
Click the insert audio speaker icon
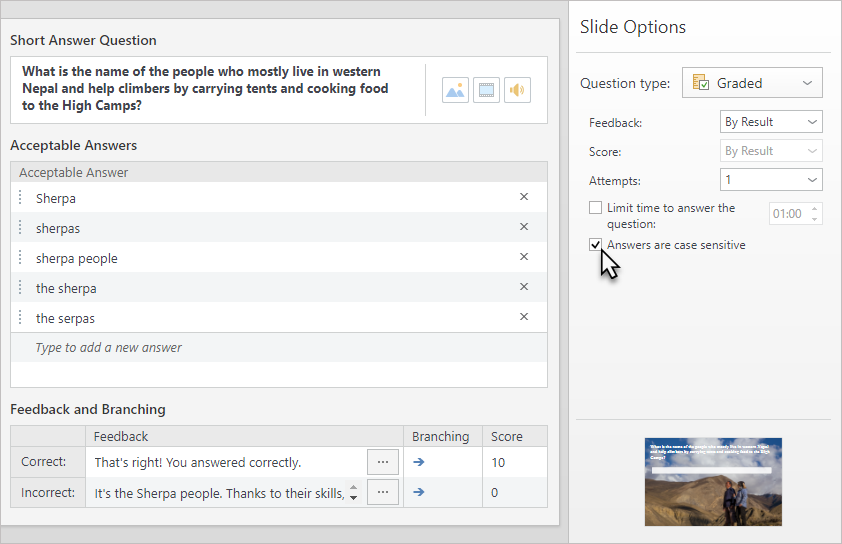click(x=517, y=90)
